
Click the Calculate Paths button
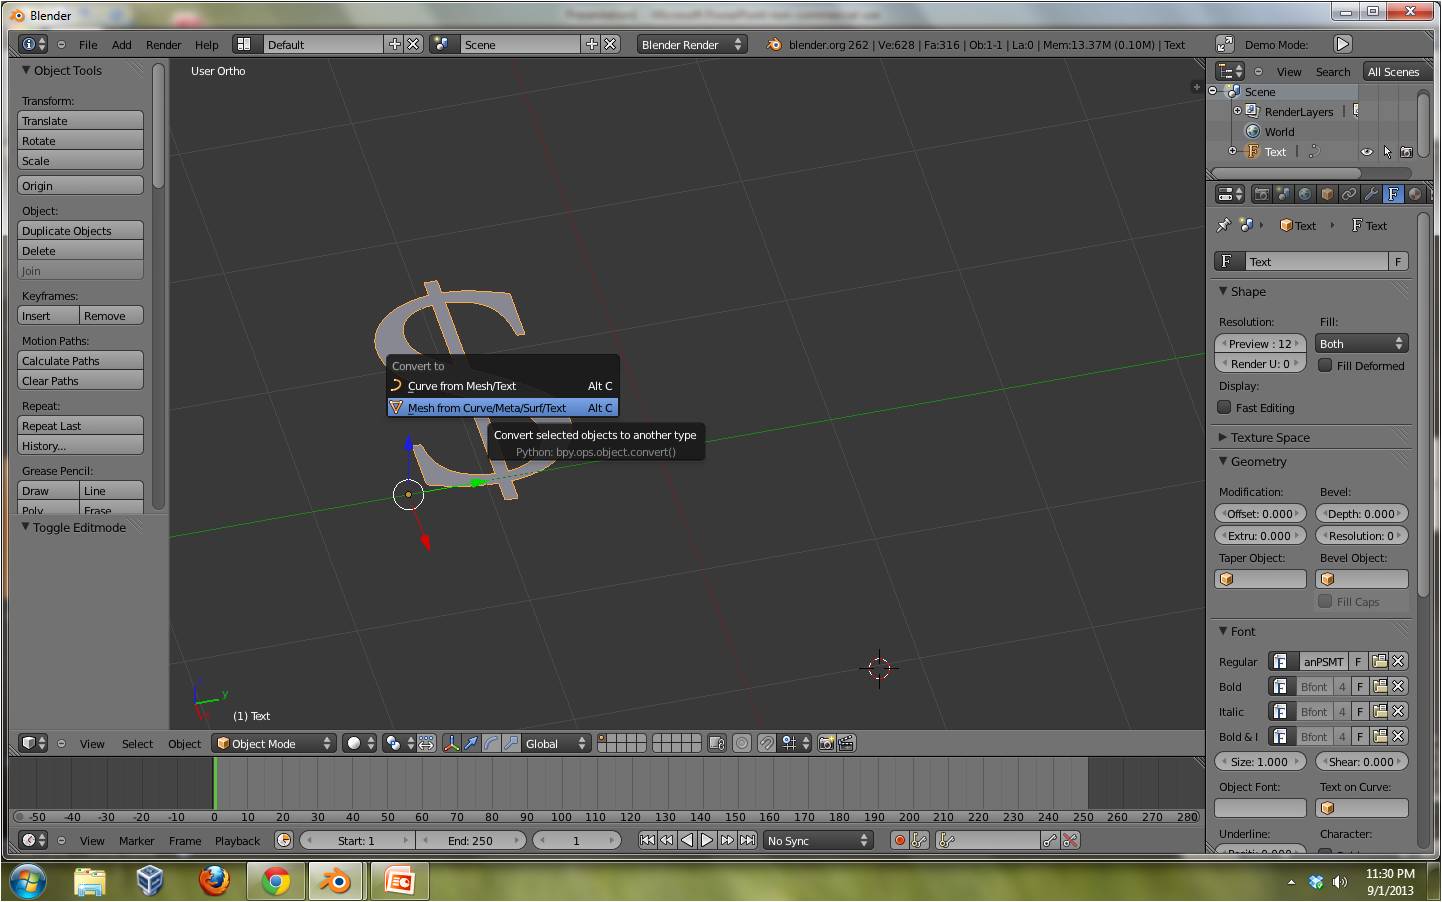coord(80,360)
